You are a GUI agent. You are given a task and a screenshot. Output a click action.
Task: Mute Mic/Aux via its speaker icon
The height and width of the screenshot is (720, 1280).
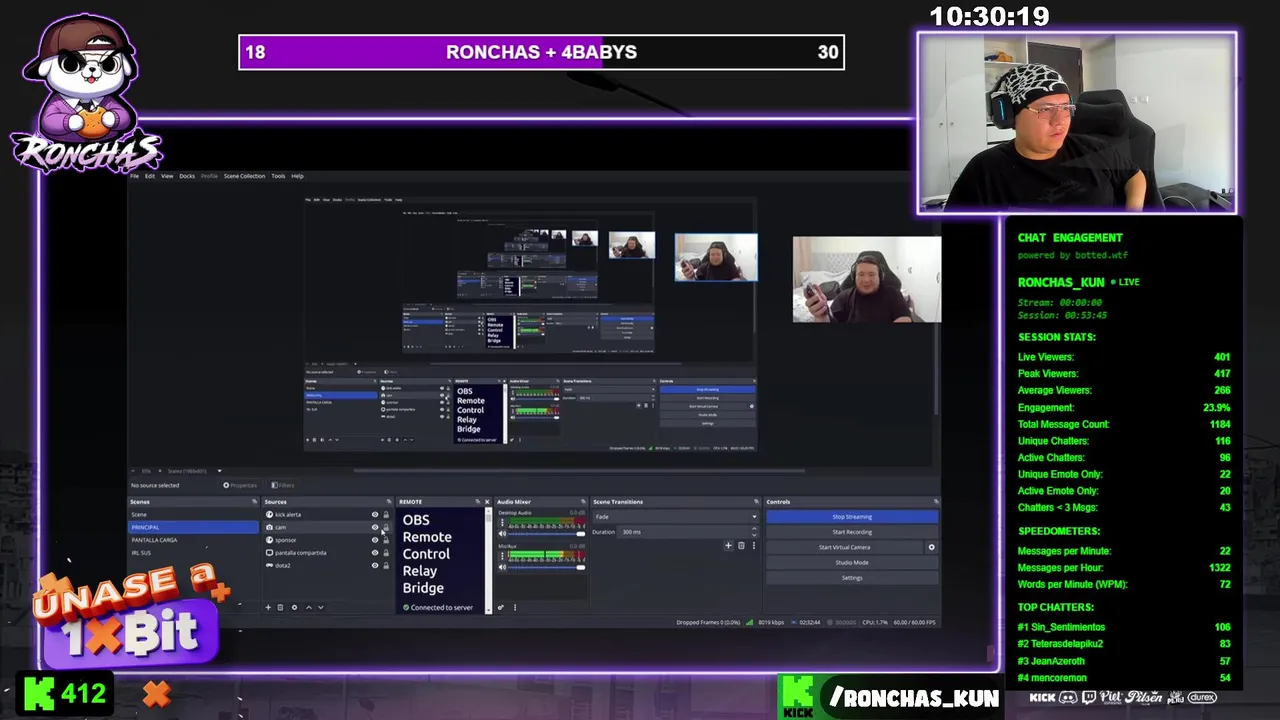tap(502, 567)
